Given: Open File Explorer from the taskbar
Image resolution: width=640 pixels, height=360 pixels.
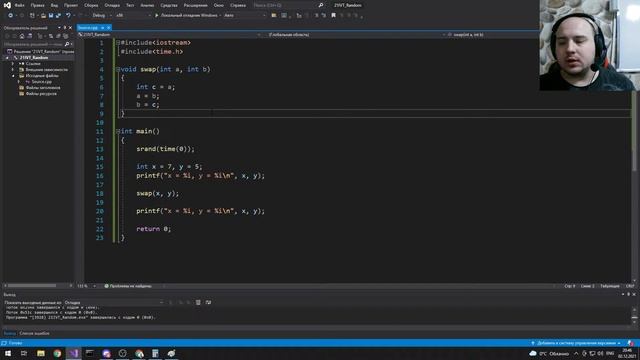Looking at the screenshot, I should 41,353.
